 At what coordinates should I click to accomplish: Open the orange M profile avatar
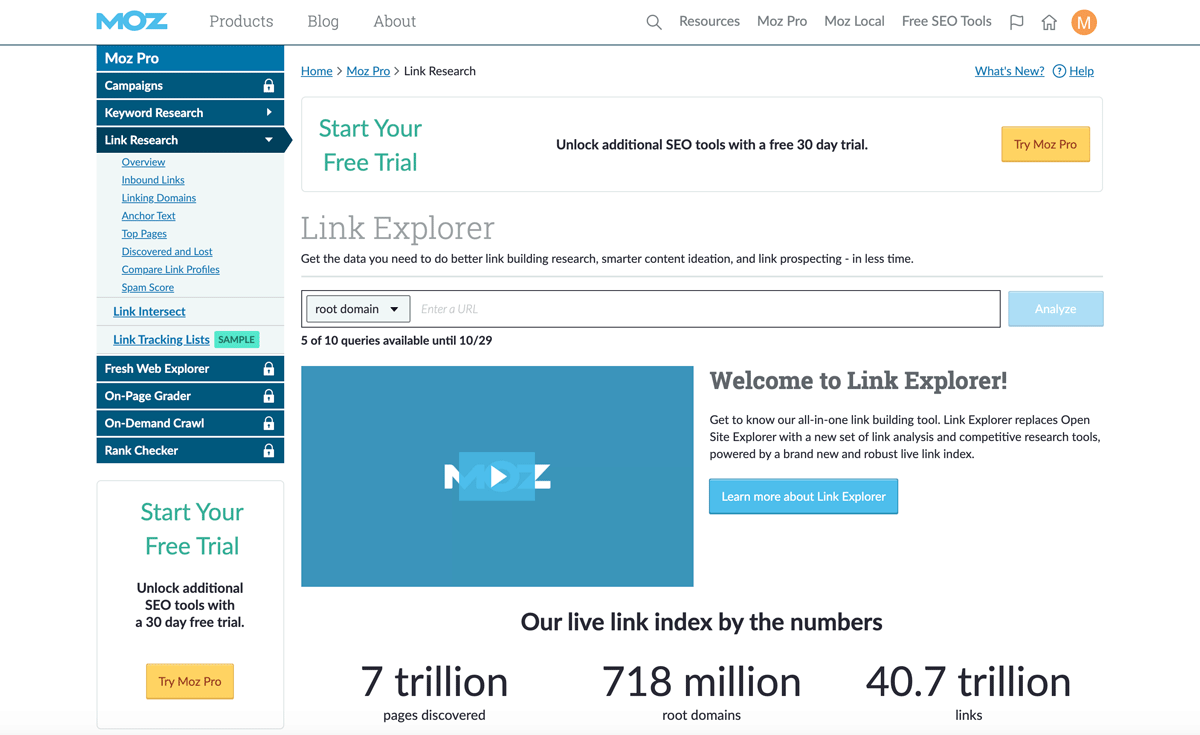click(1084, 22)
